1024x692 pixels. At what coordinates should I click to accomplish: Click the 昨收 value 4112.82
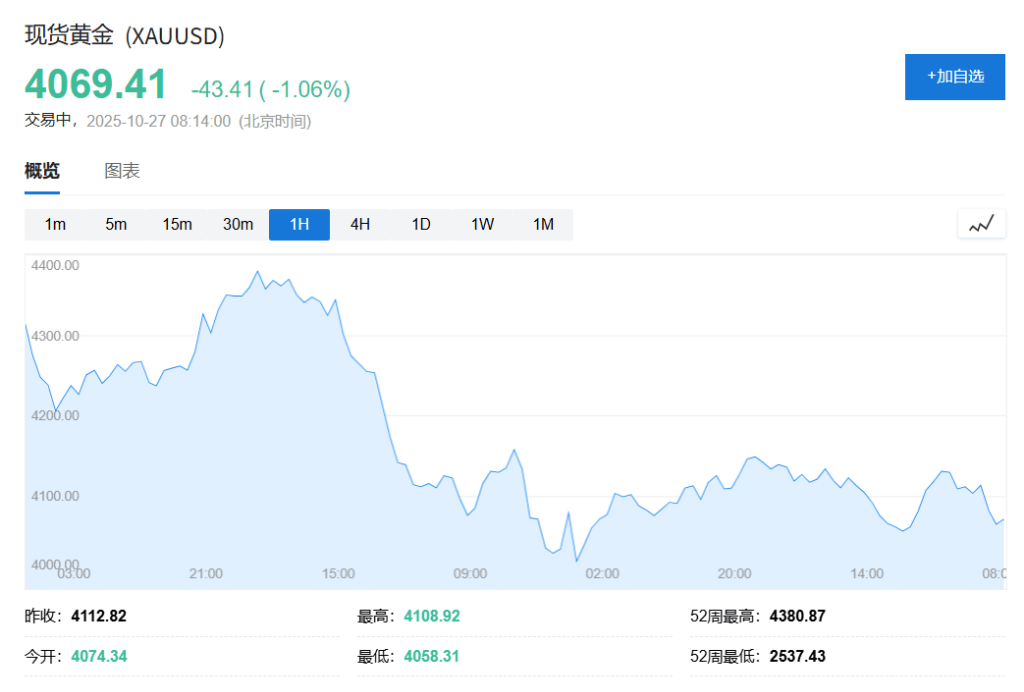[x=99, y=616]
